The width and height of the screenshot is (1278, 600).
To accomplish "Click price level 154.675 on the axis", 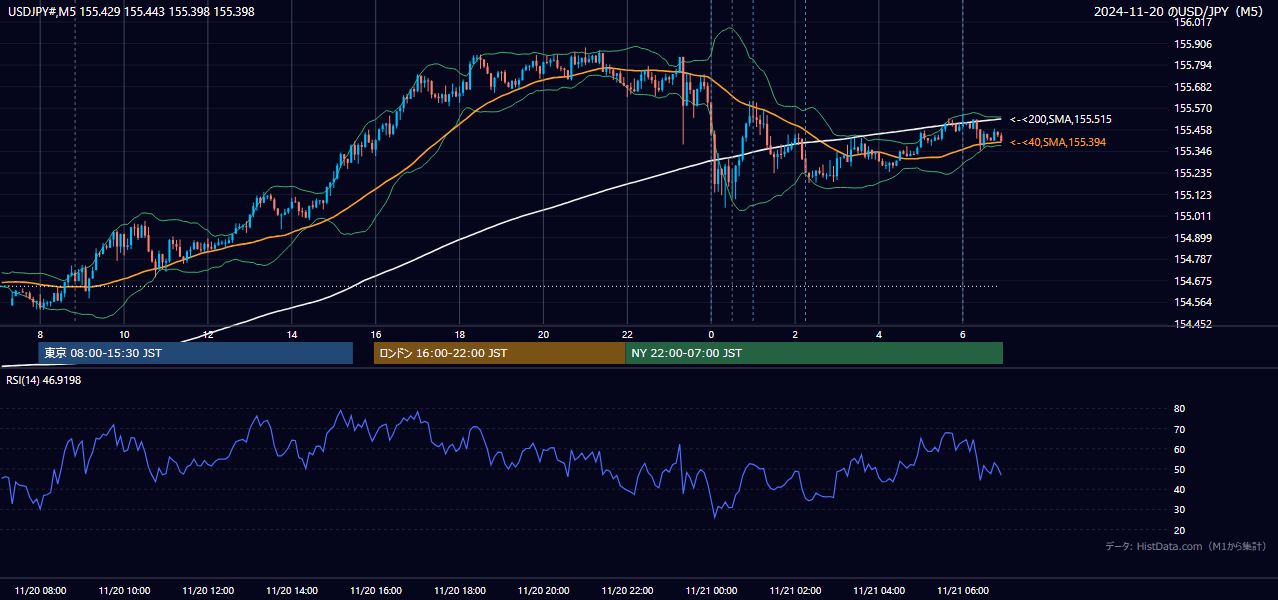I will click(1193, 281).
